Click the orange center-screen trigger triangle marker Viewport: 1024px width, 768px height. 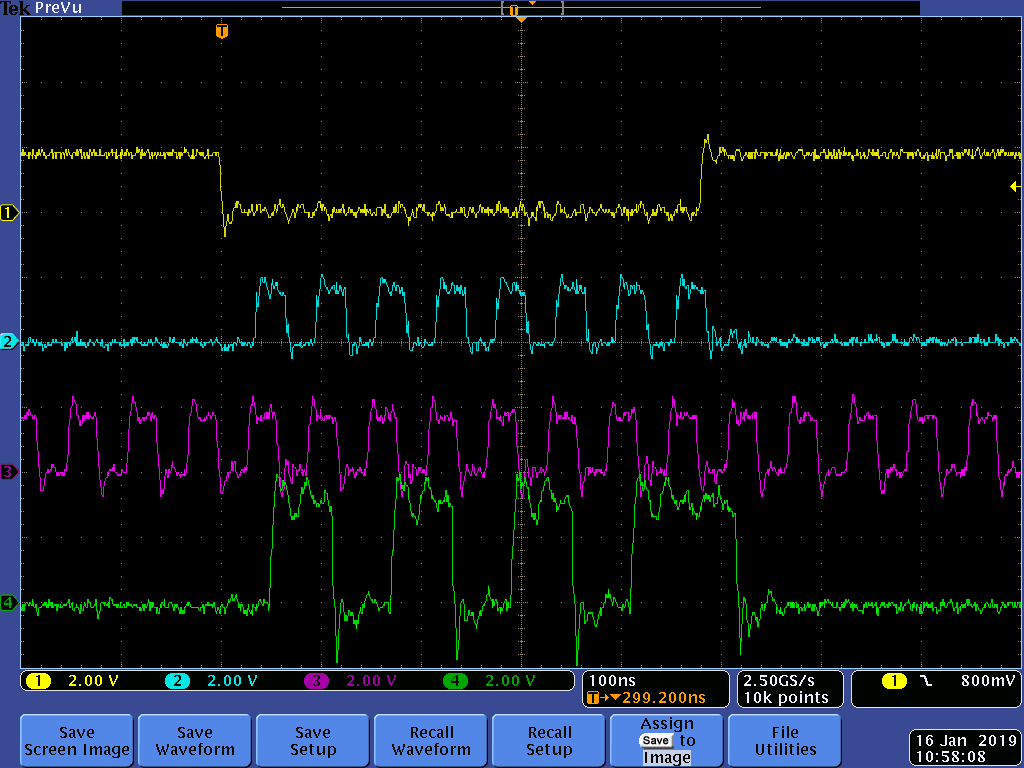coord(521,20)
